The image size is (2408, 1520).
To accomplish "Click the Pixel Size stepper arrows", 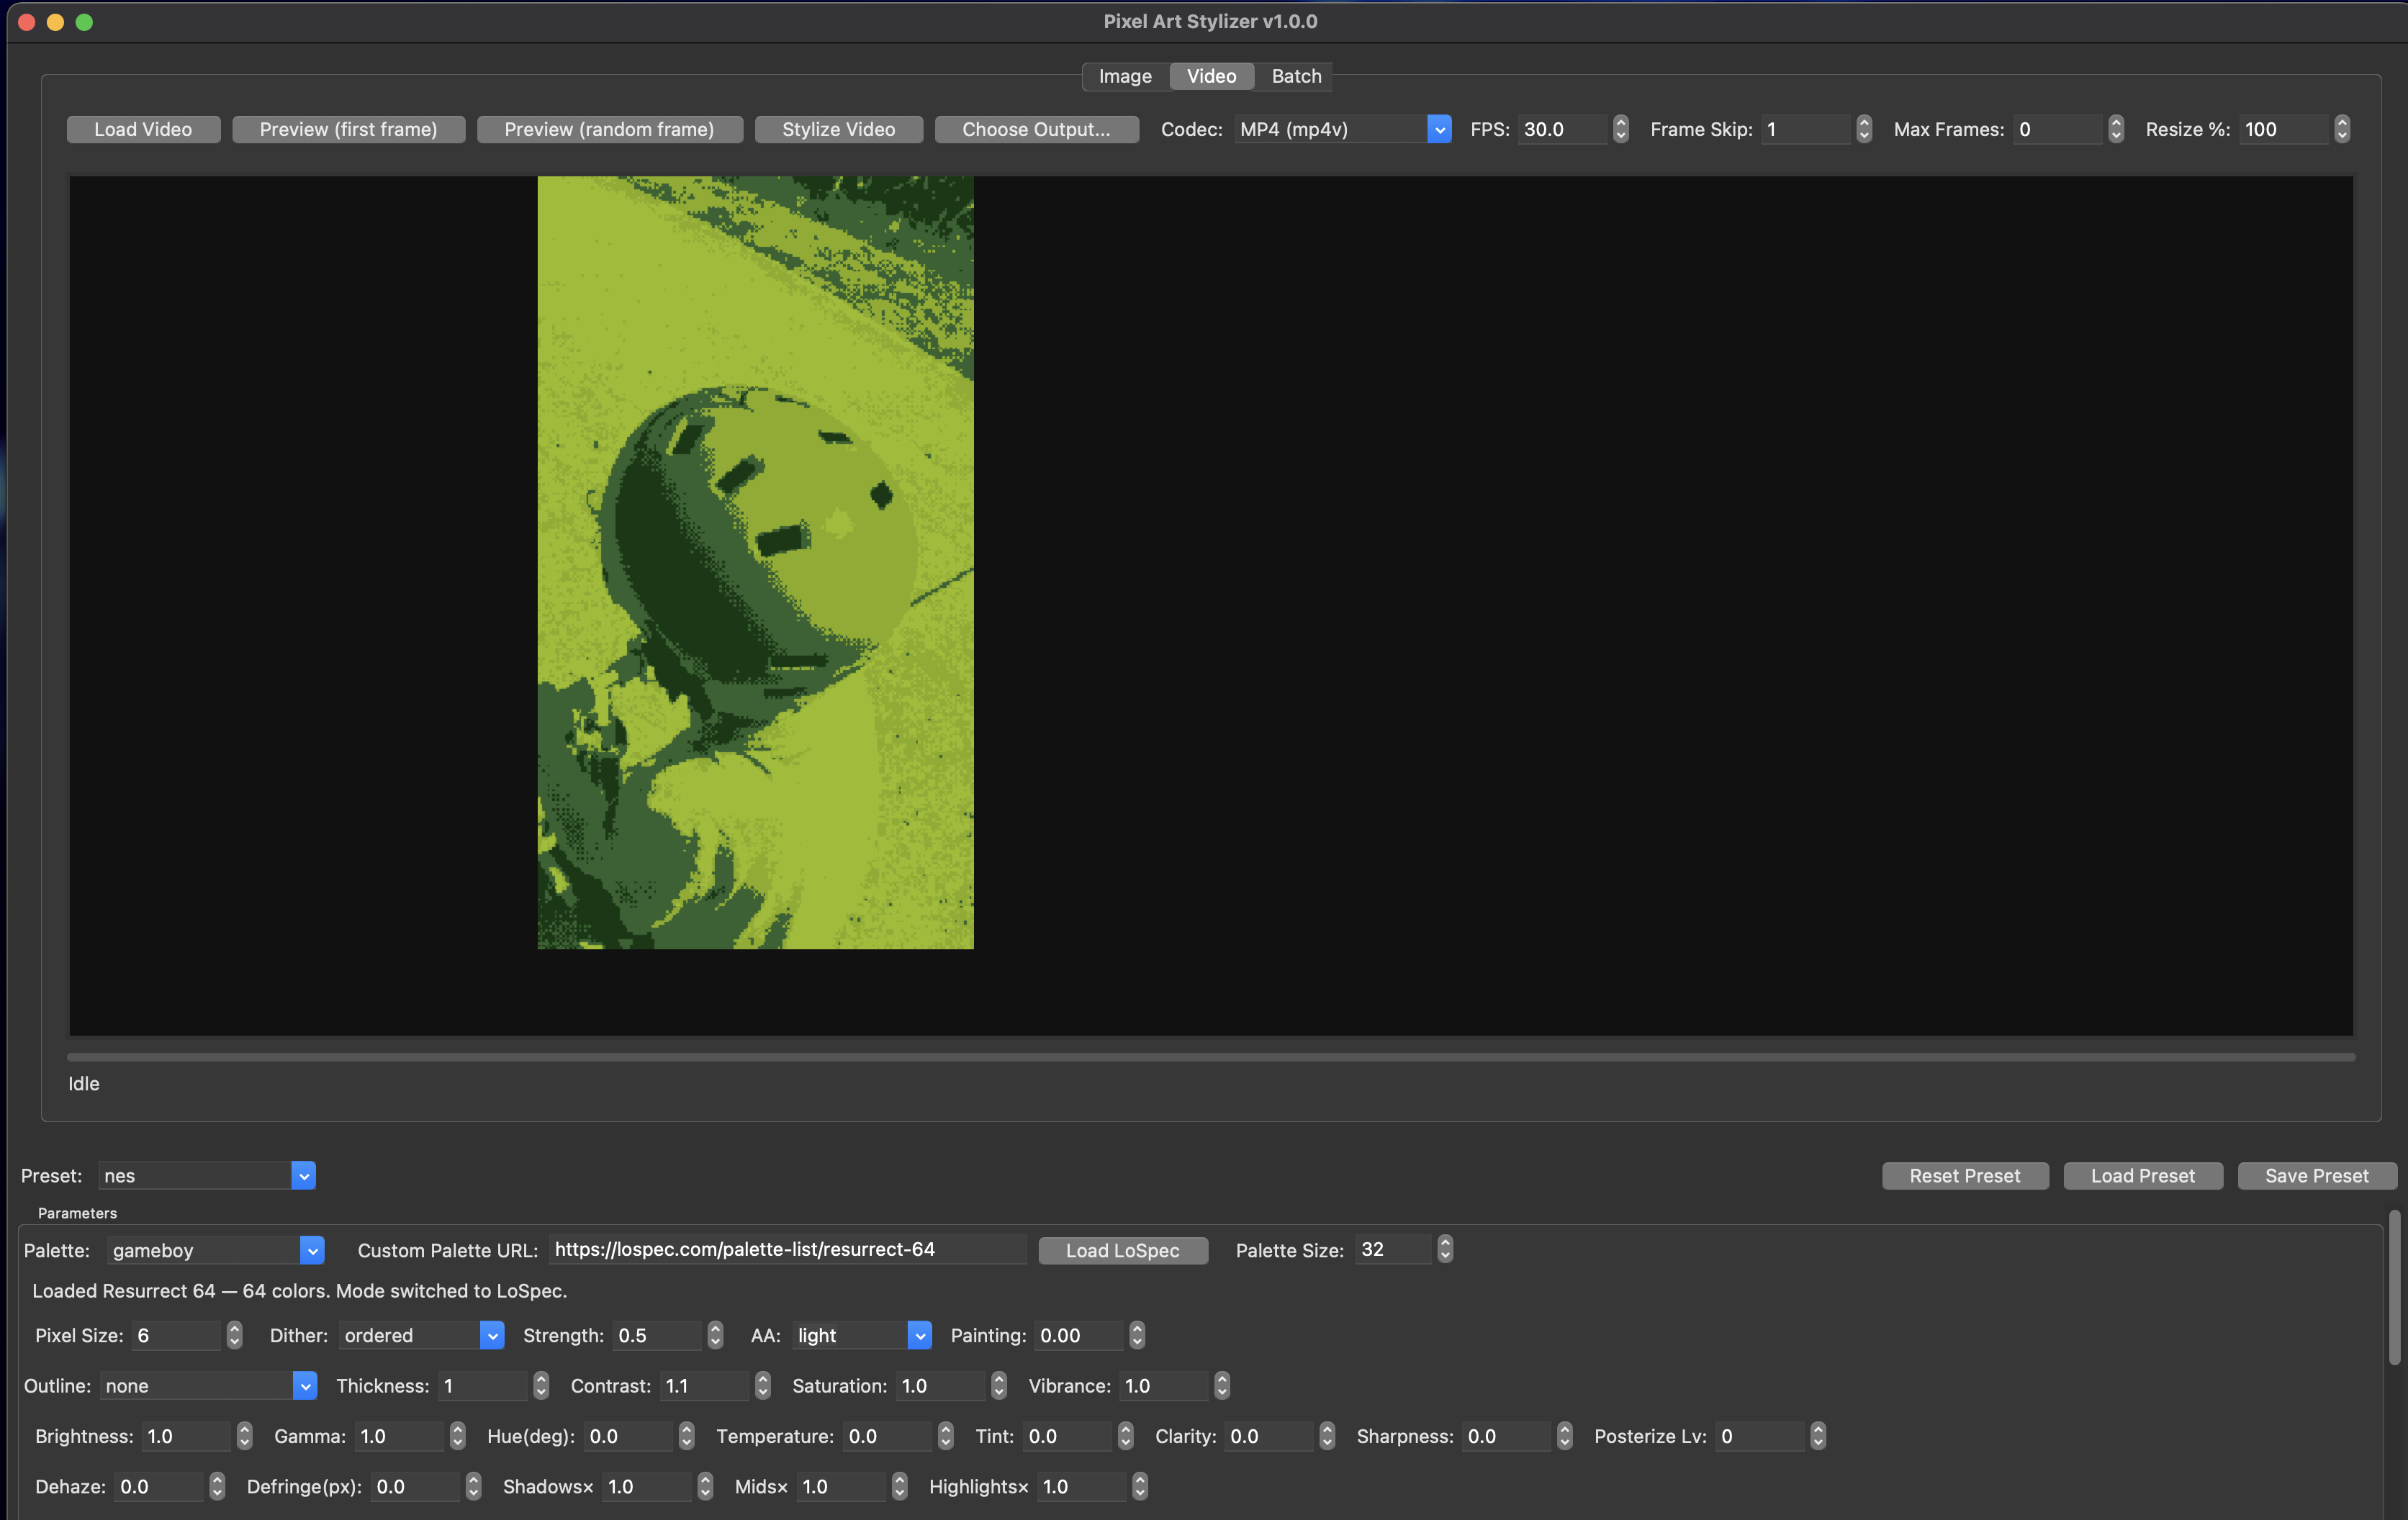I will pos(234,1335).
